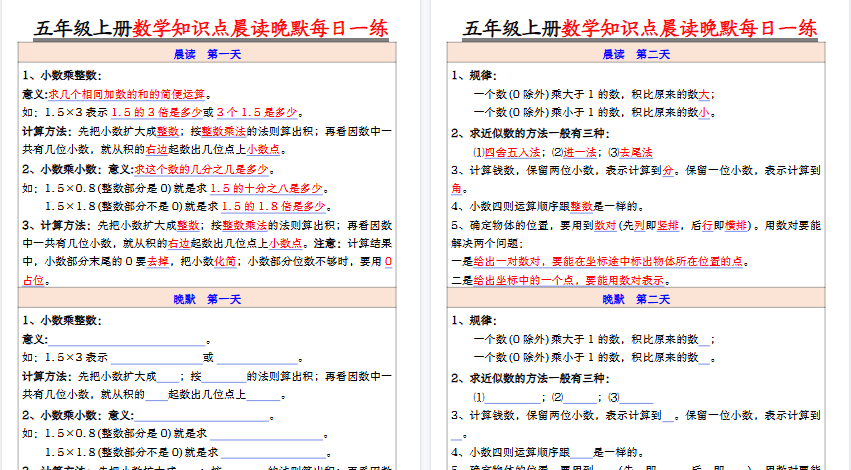851x470 pixels.
Task: Click red sentence '给出一对数对,要能在坐标途中标出物体所在位置的点'
Action: point(608,262)
